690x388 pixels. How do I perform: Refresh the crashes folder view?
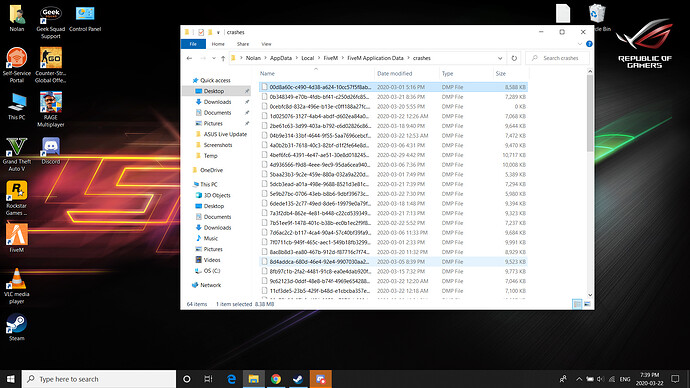pyautogui.click(x=514, y=58)
